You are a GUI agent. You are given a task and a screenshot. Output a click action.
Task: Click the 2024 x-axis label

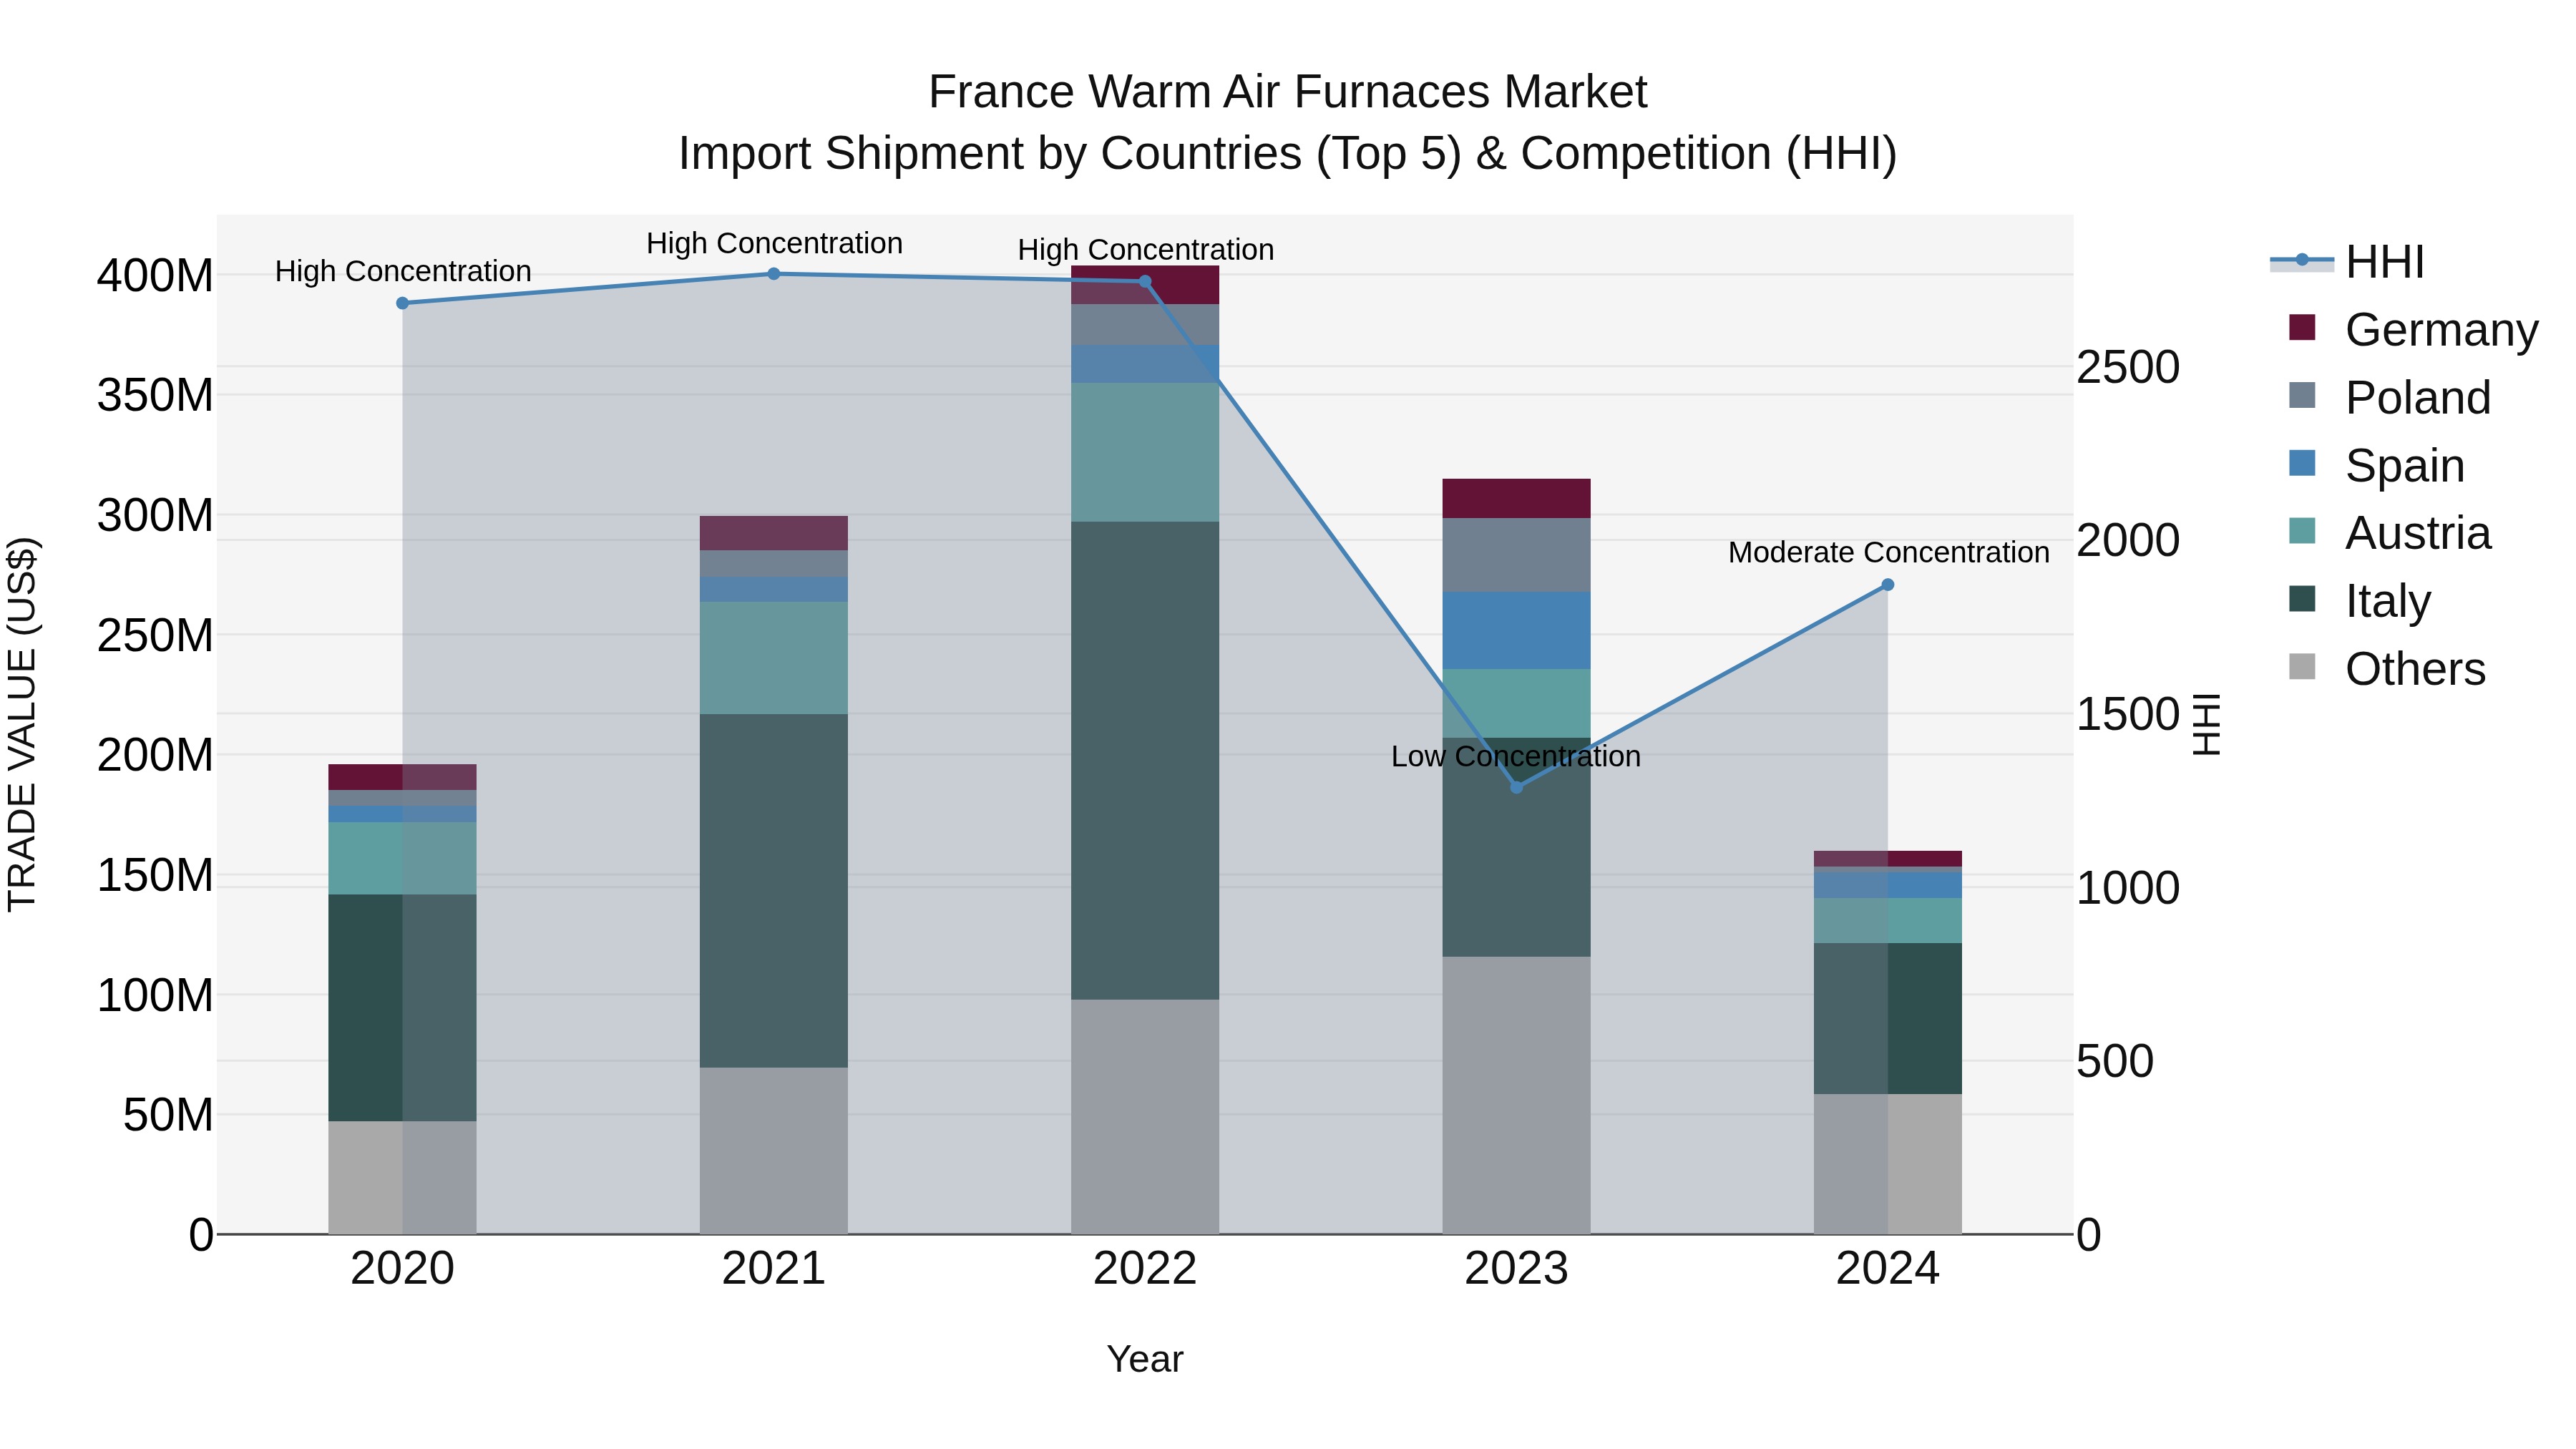pyautogui.click(x=1888, y=1269)
